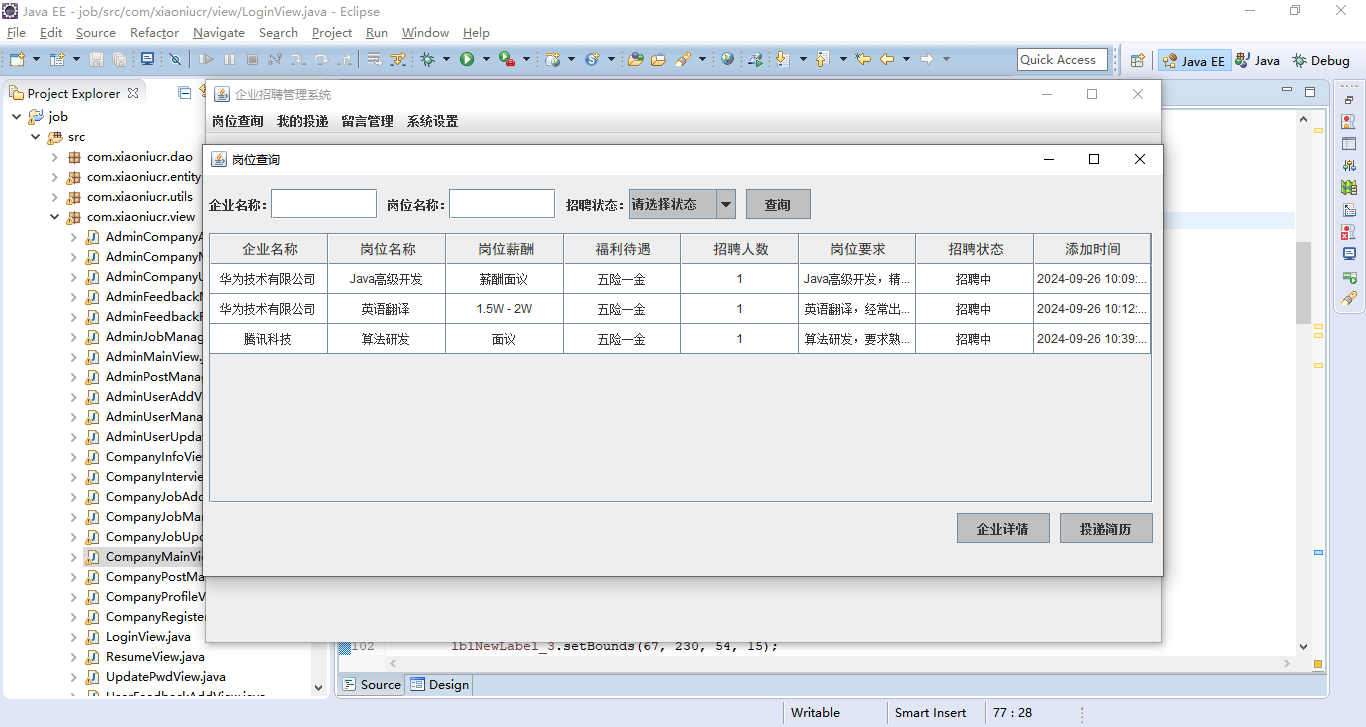Click the map icon in right trim bar

click(x=1350, y=187)
